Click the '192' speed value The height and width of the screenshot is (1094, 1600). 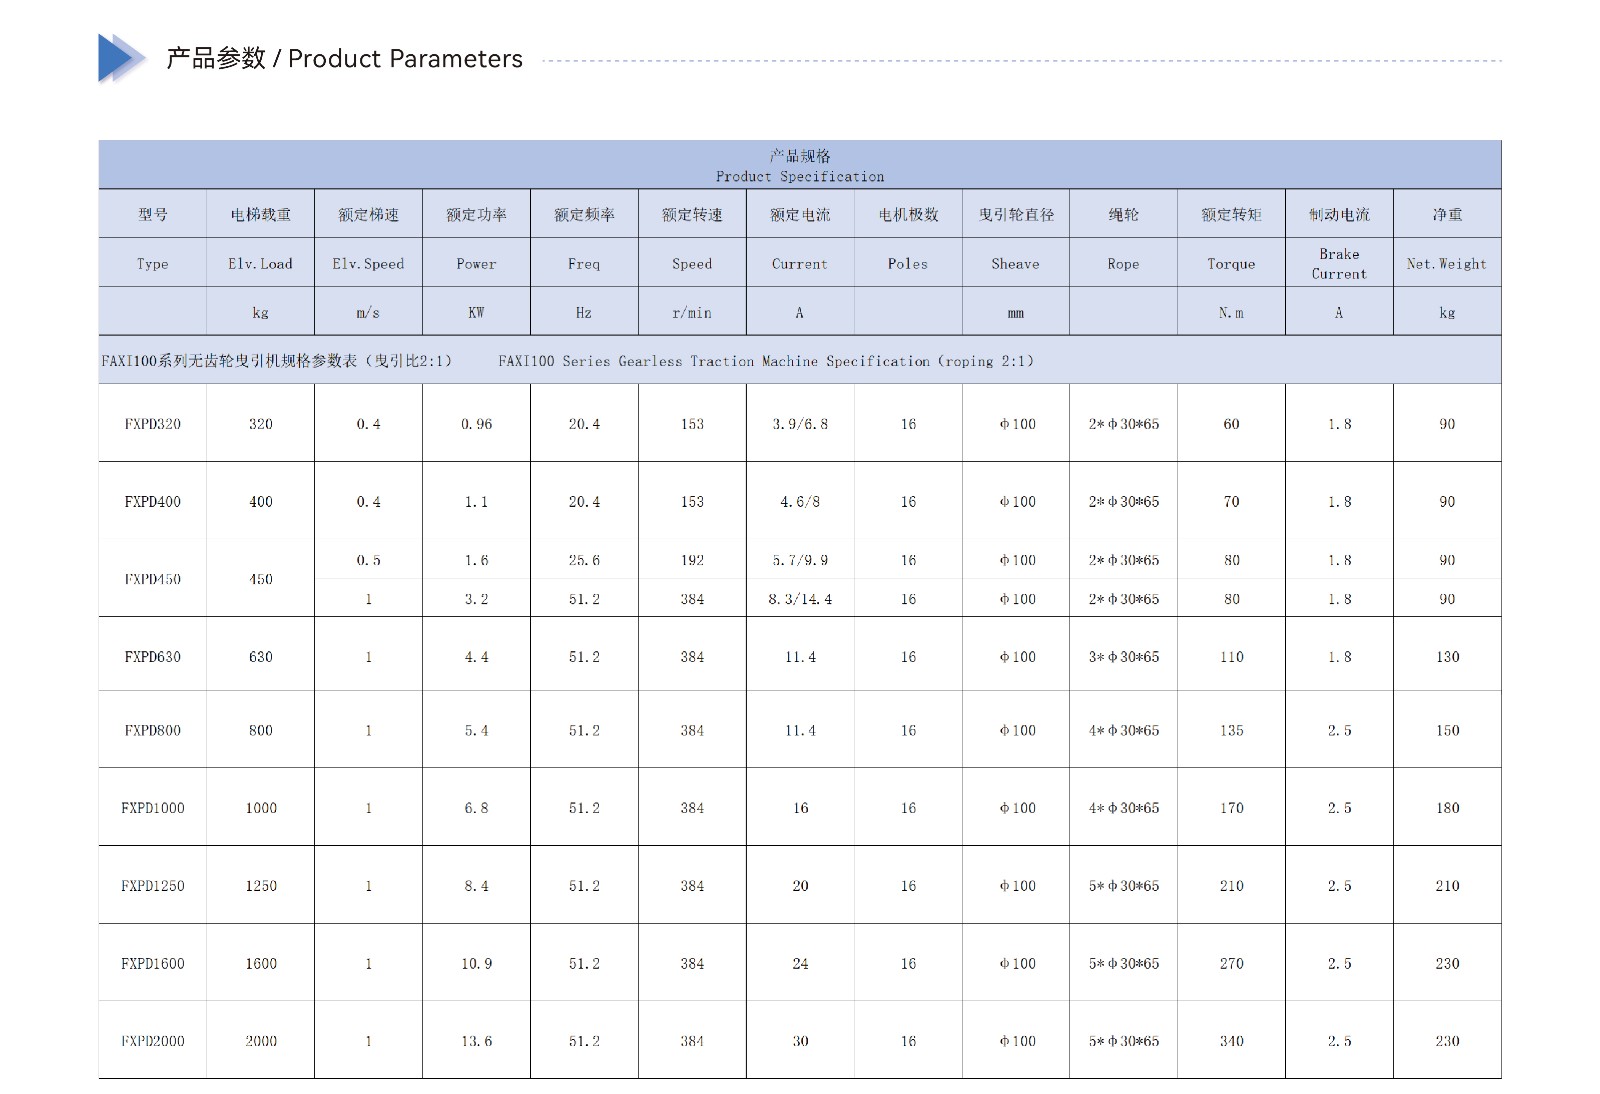[x=692, y=560]
